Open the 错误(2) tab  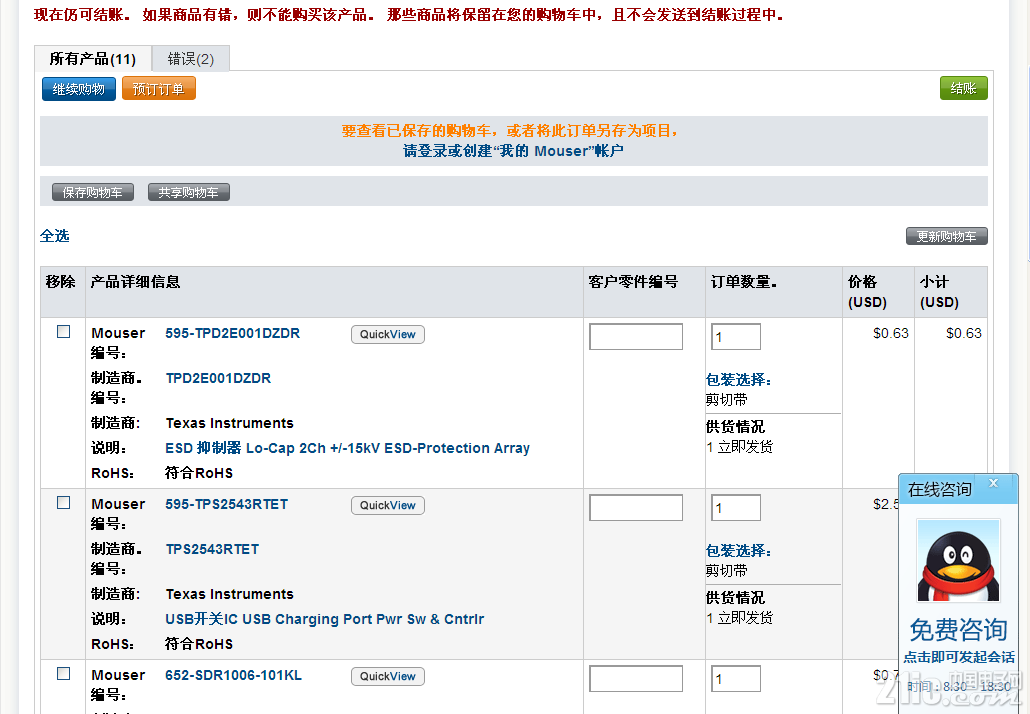190,58
